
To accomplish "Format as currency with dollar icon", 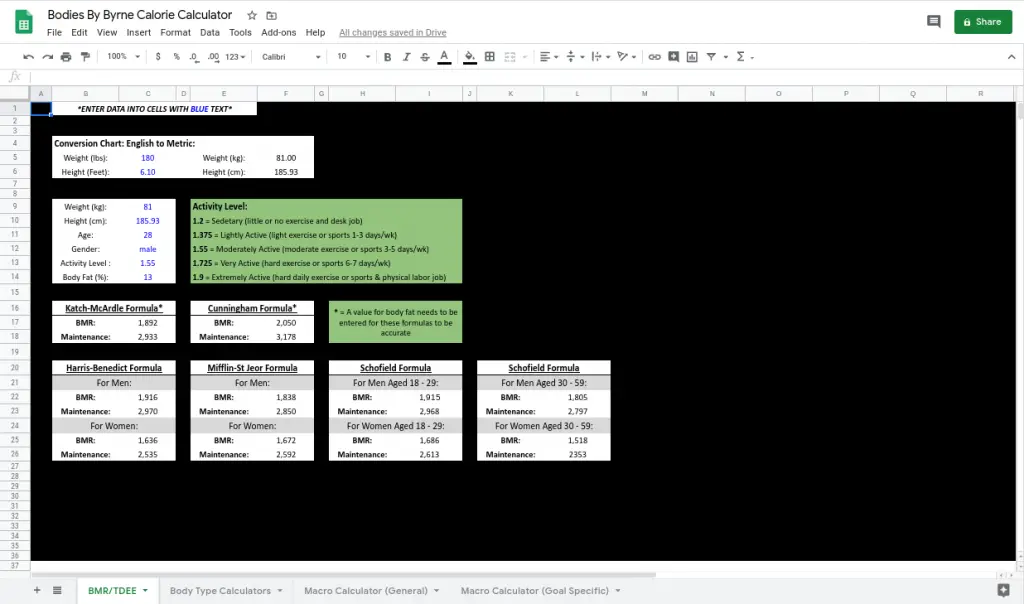I will [x=158, y=57].
